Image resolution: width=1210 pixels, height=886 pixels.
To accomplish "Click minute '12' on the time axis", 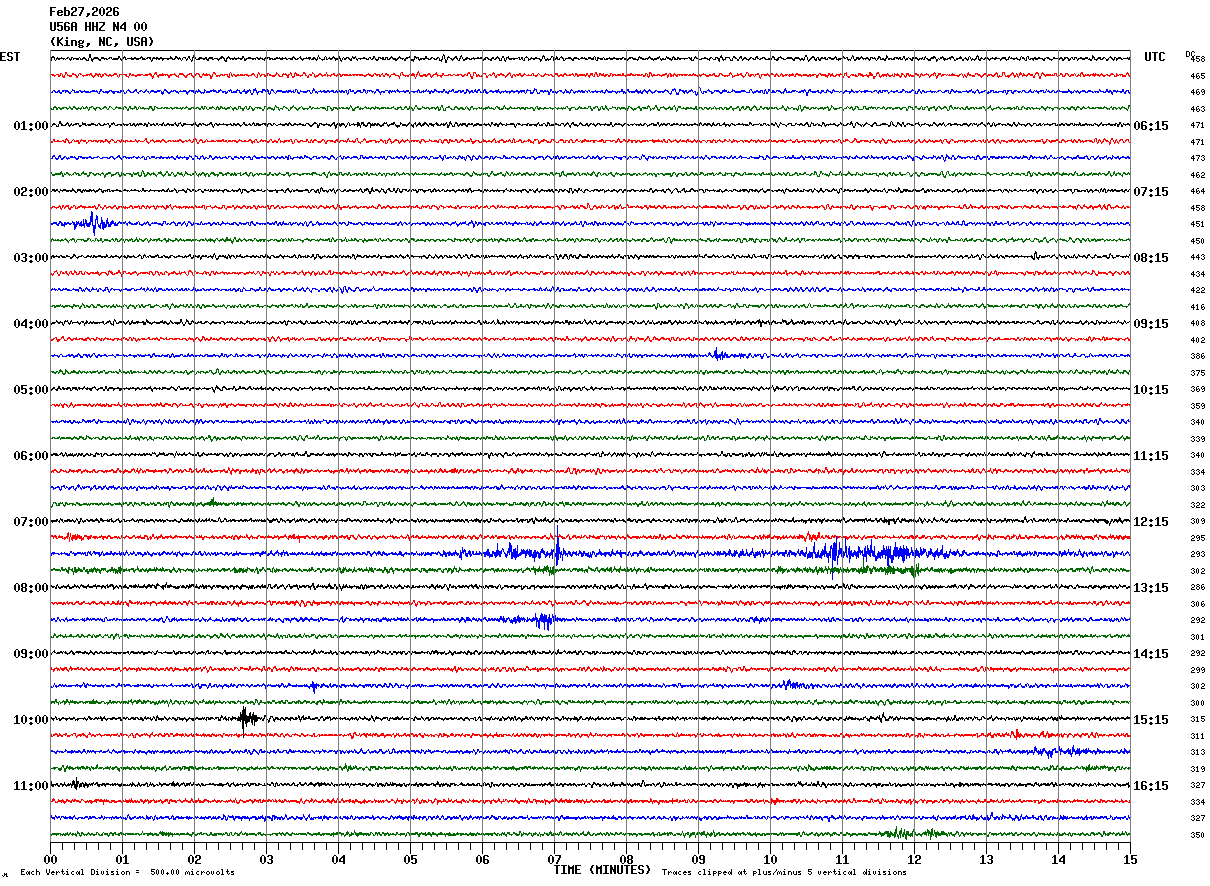I will [x=914, y=859].
